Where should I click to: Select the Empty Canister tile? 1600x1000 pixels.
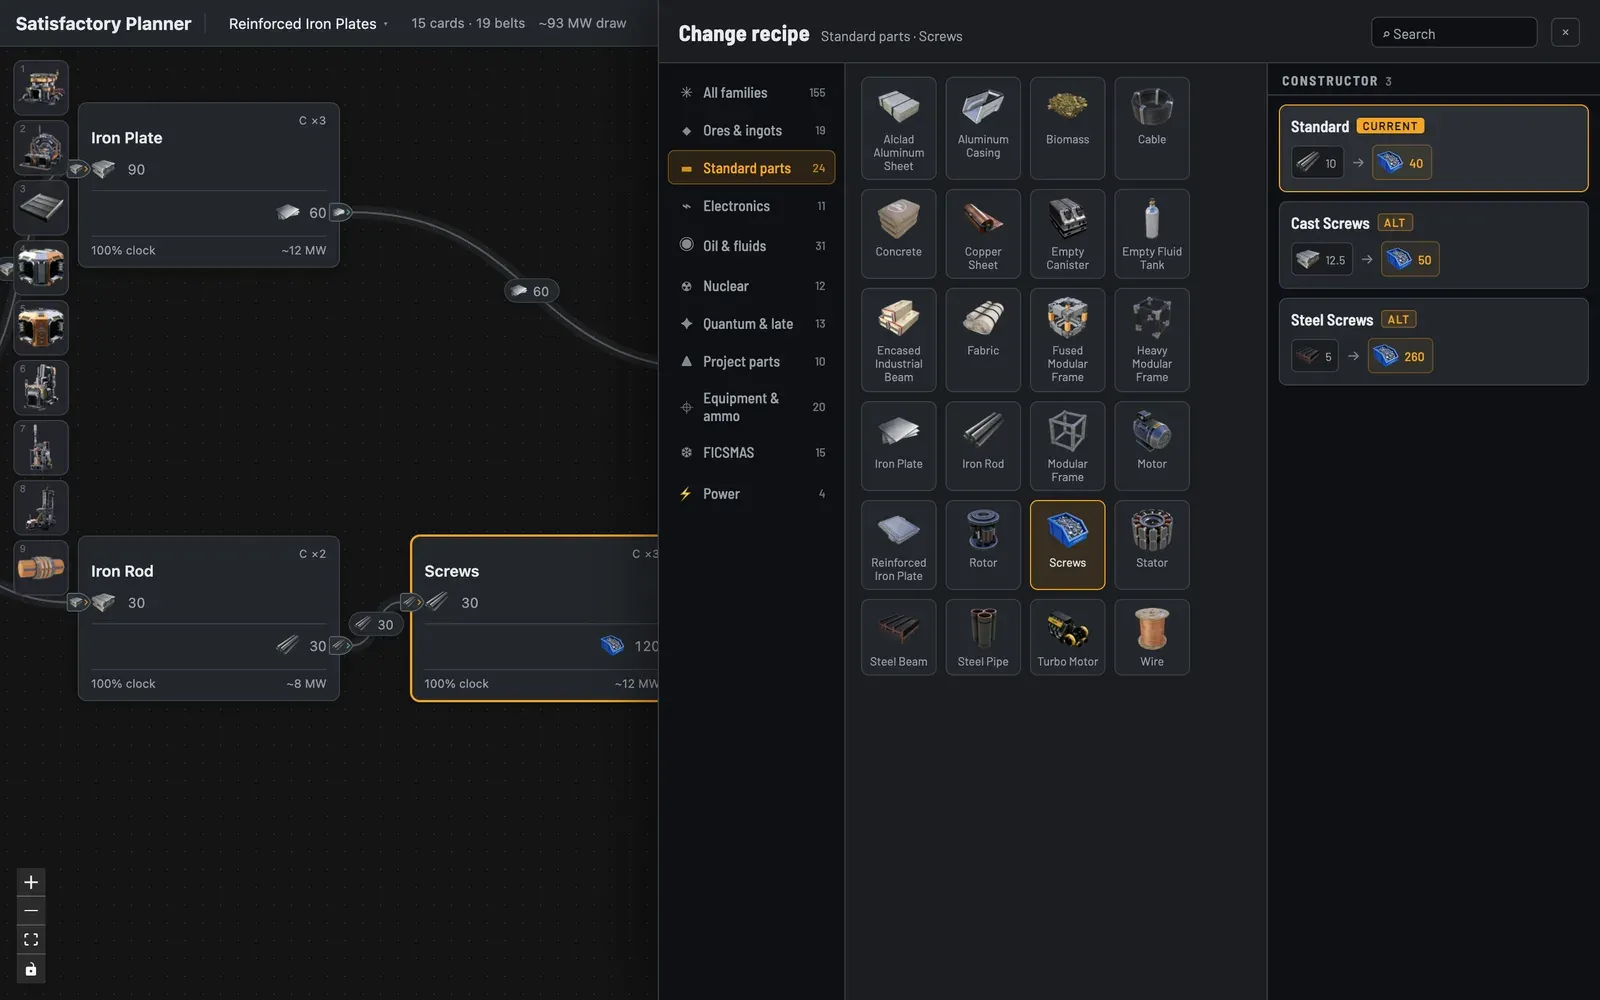tap(1067, 234)
